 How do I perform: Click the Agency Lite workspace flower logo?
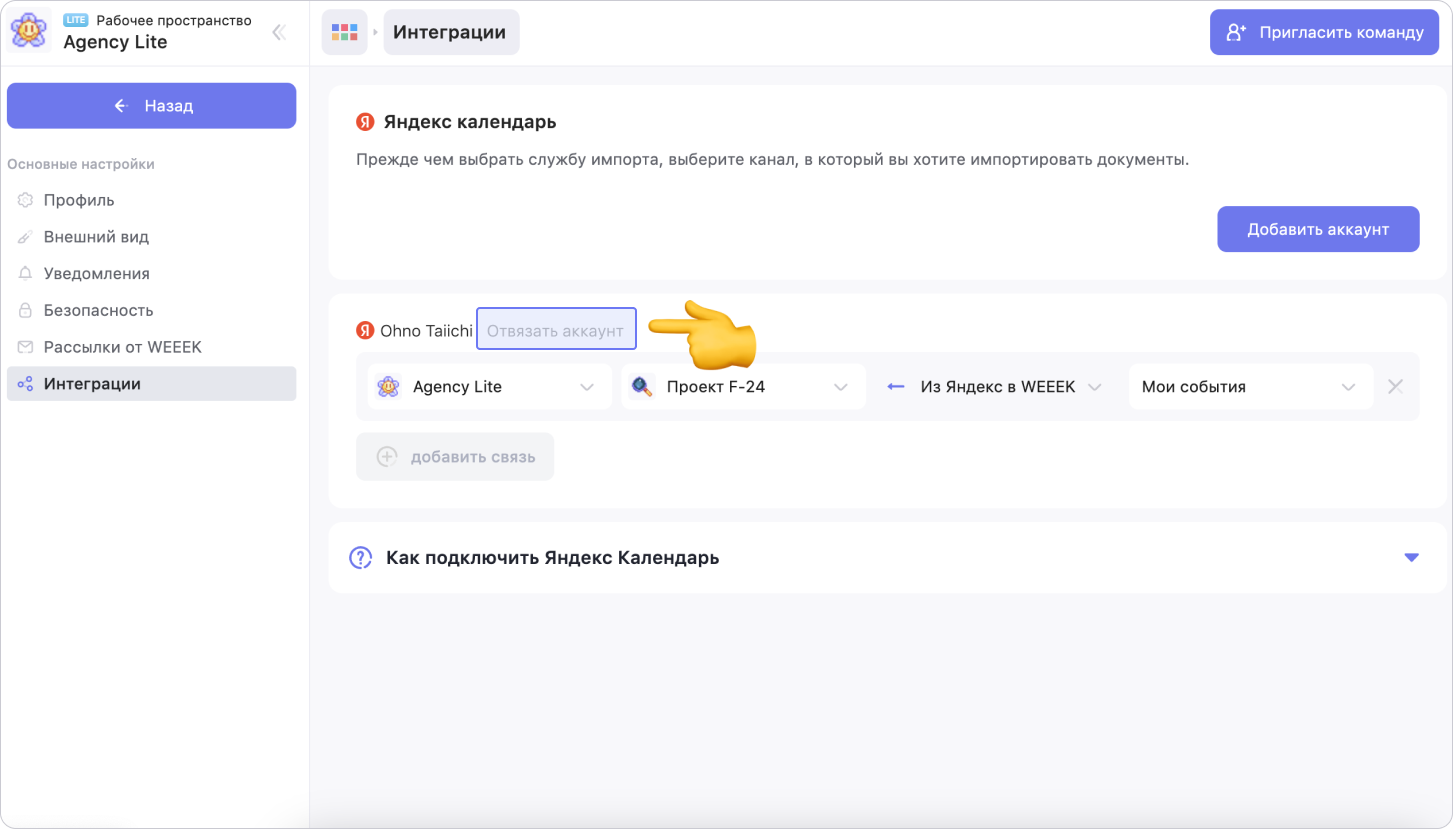click(x=30, y=32)
